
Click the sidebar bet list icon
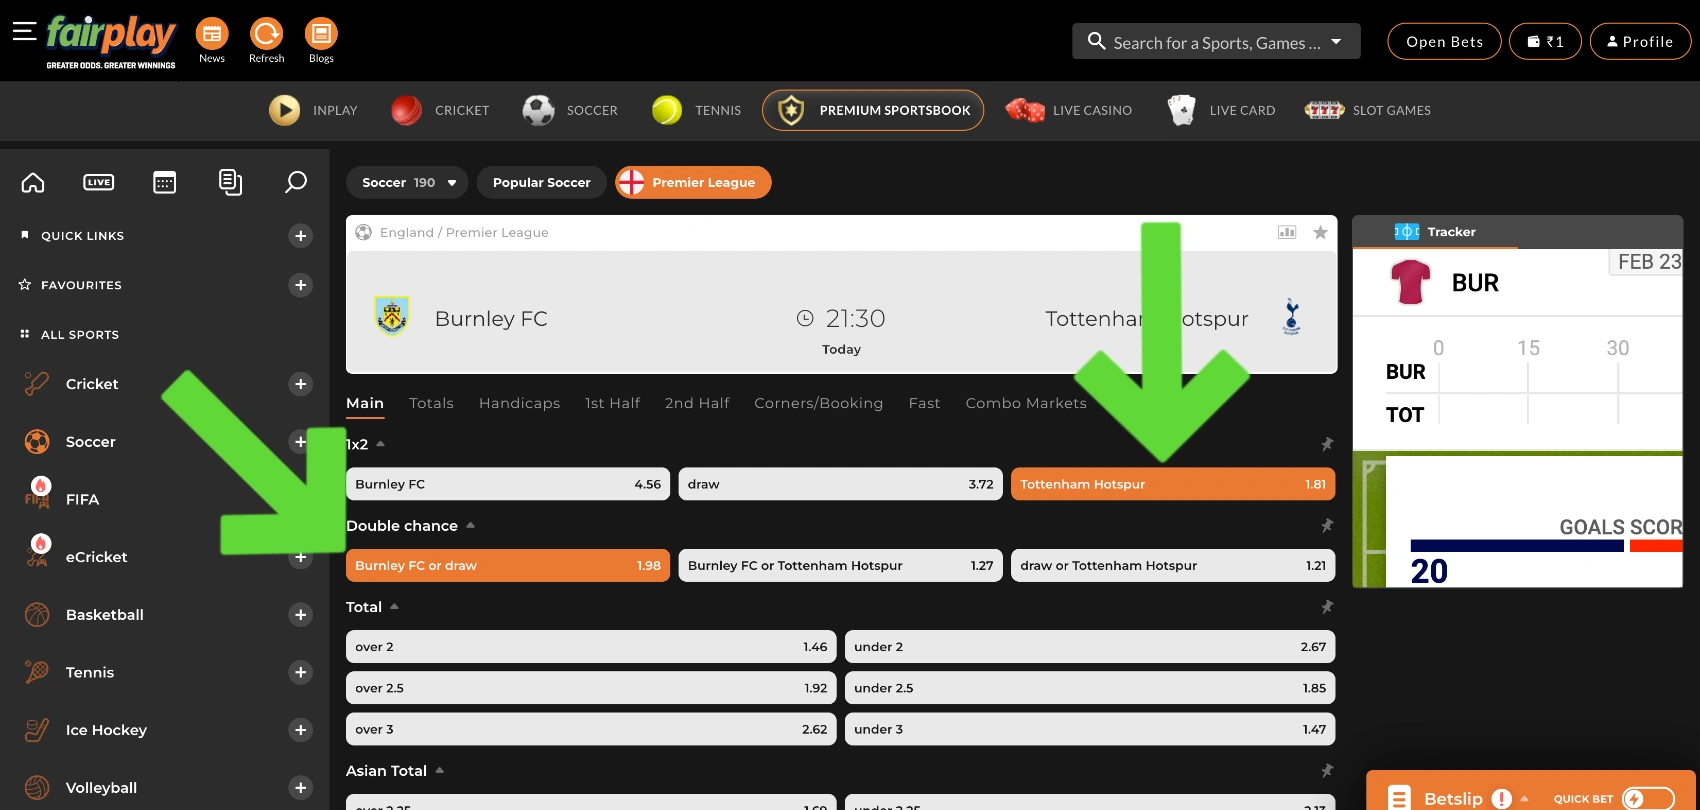pyautogui.click(x=230, y=182)
